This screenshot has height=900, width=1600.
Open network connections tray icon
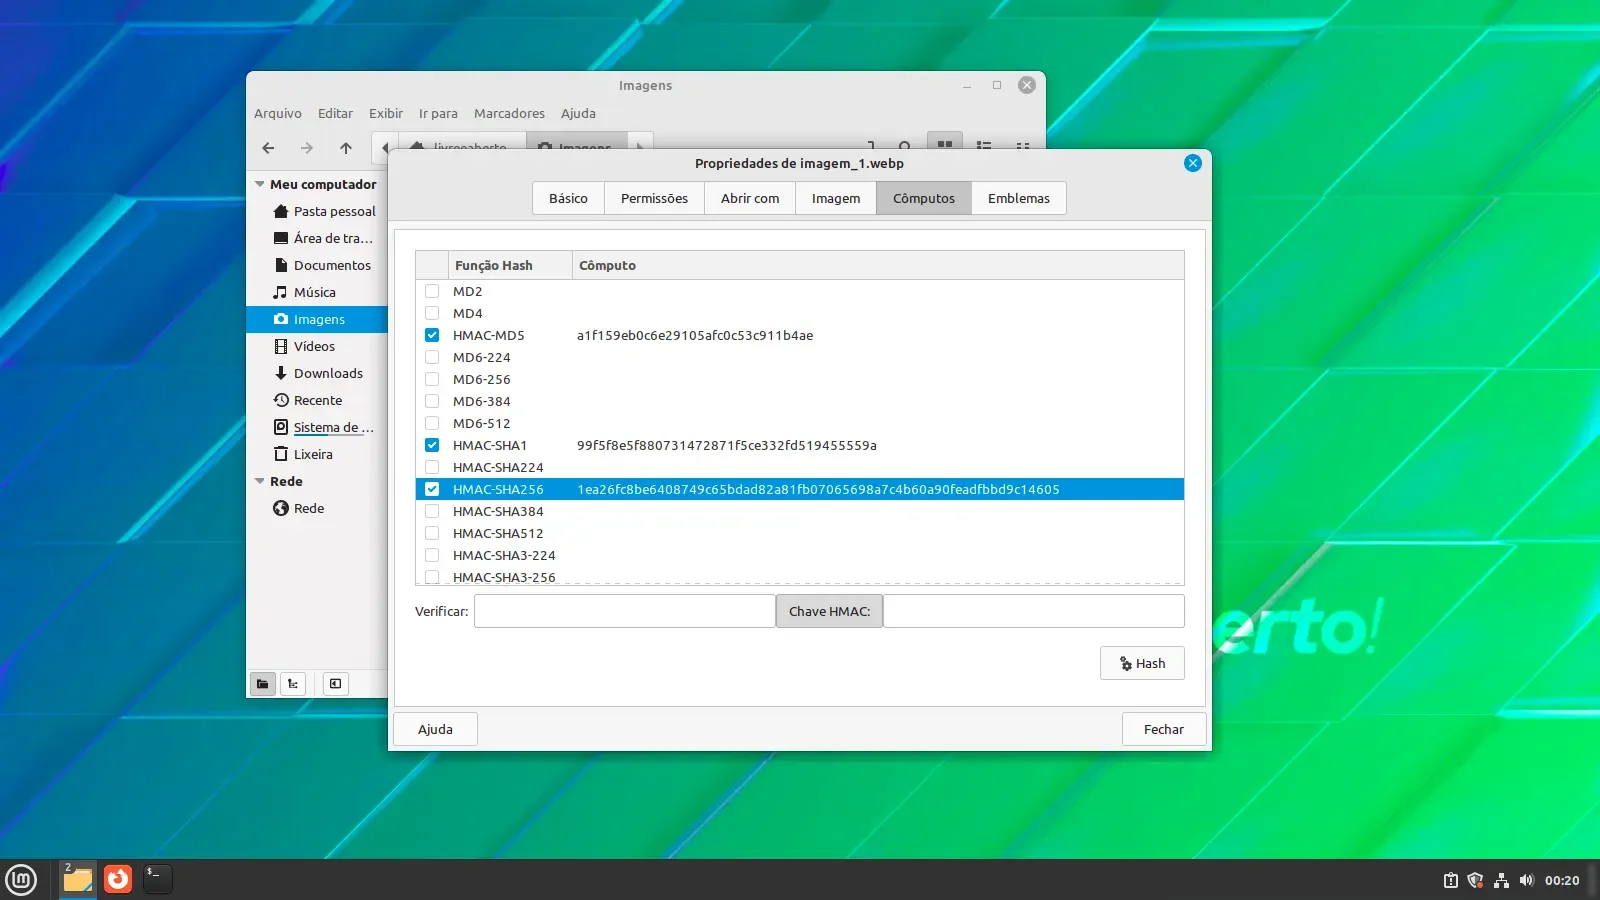tap(1501, 880)
